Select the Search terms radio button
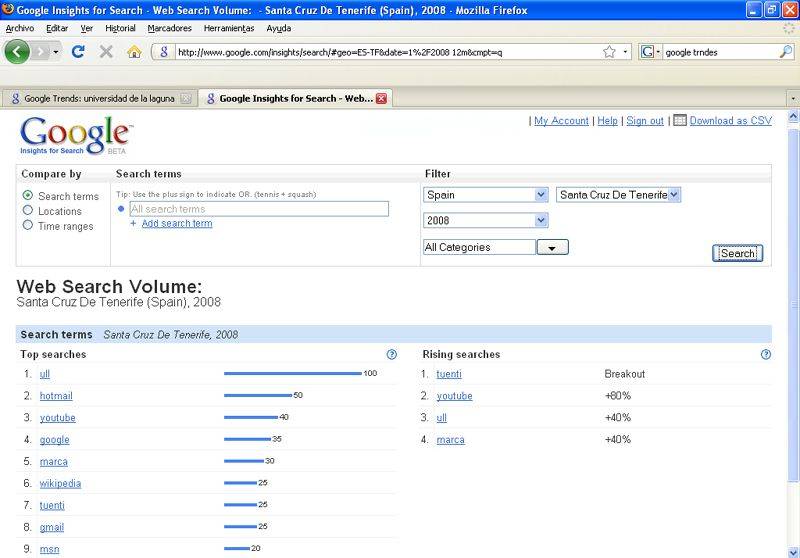The width and height of the screenshot is (800, 558). (x=28, y=196)
